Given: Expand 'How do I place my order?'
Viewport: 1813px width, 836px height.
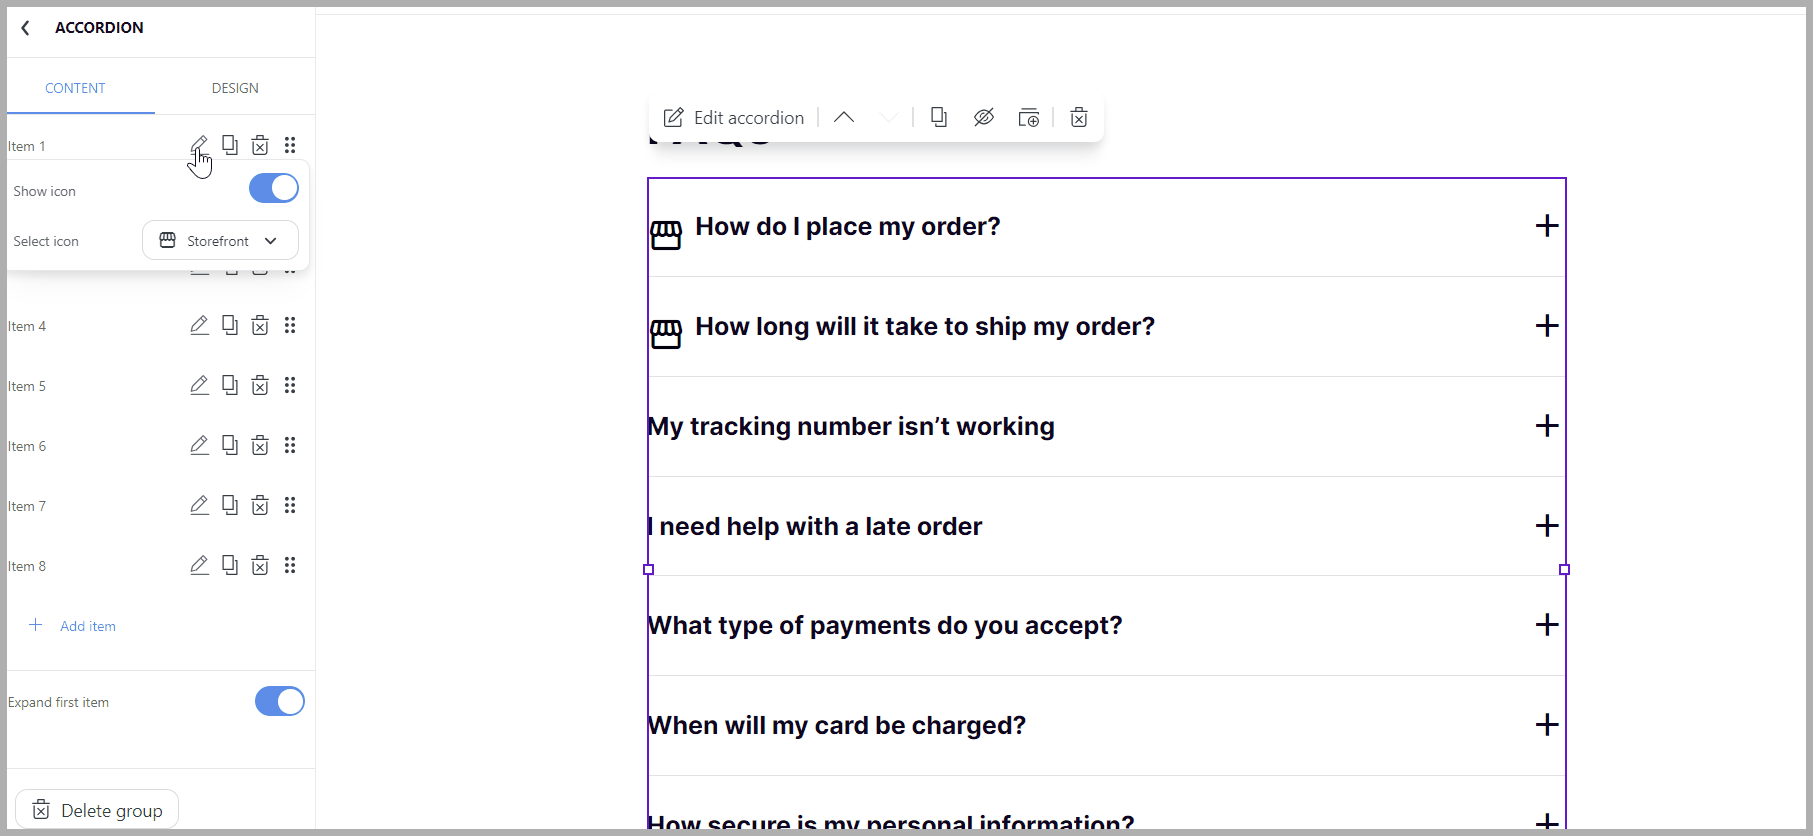Looking at the screenshot, I should tap(1547, 226).
